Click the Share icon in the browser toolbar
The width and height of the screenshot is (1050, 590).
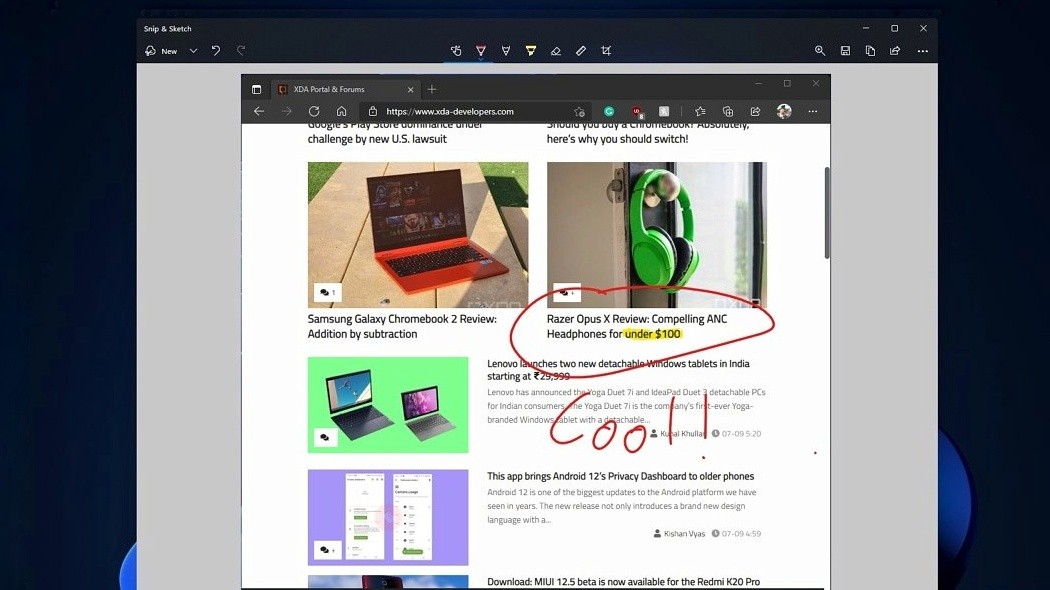(x=755, y=111)
